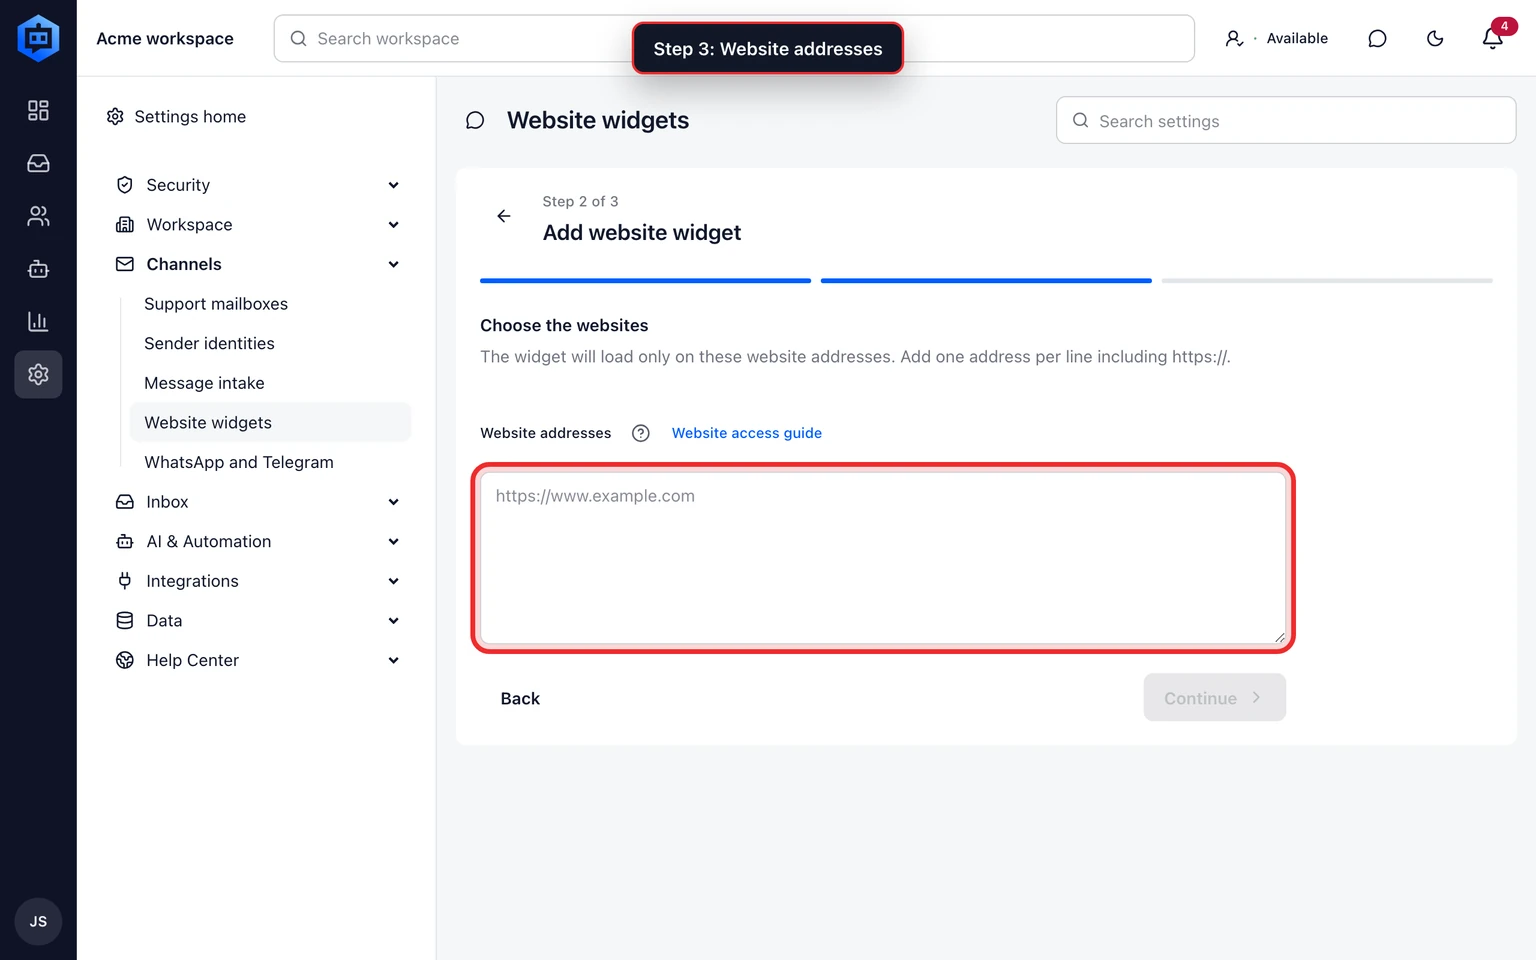The height and width of the screenshot is (960, 1536).
Task: Open the bot automation icon in left rail
Action: pos(38,269)
